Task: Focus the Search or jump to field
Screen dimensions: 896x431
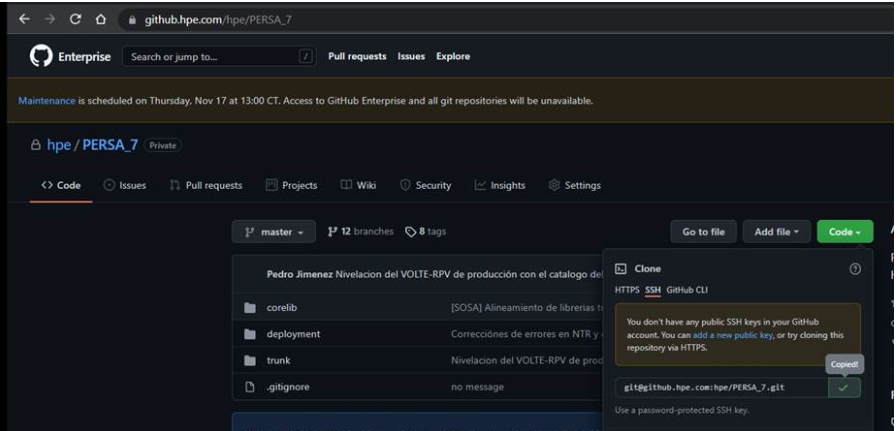Action: point(219,56)
